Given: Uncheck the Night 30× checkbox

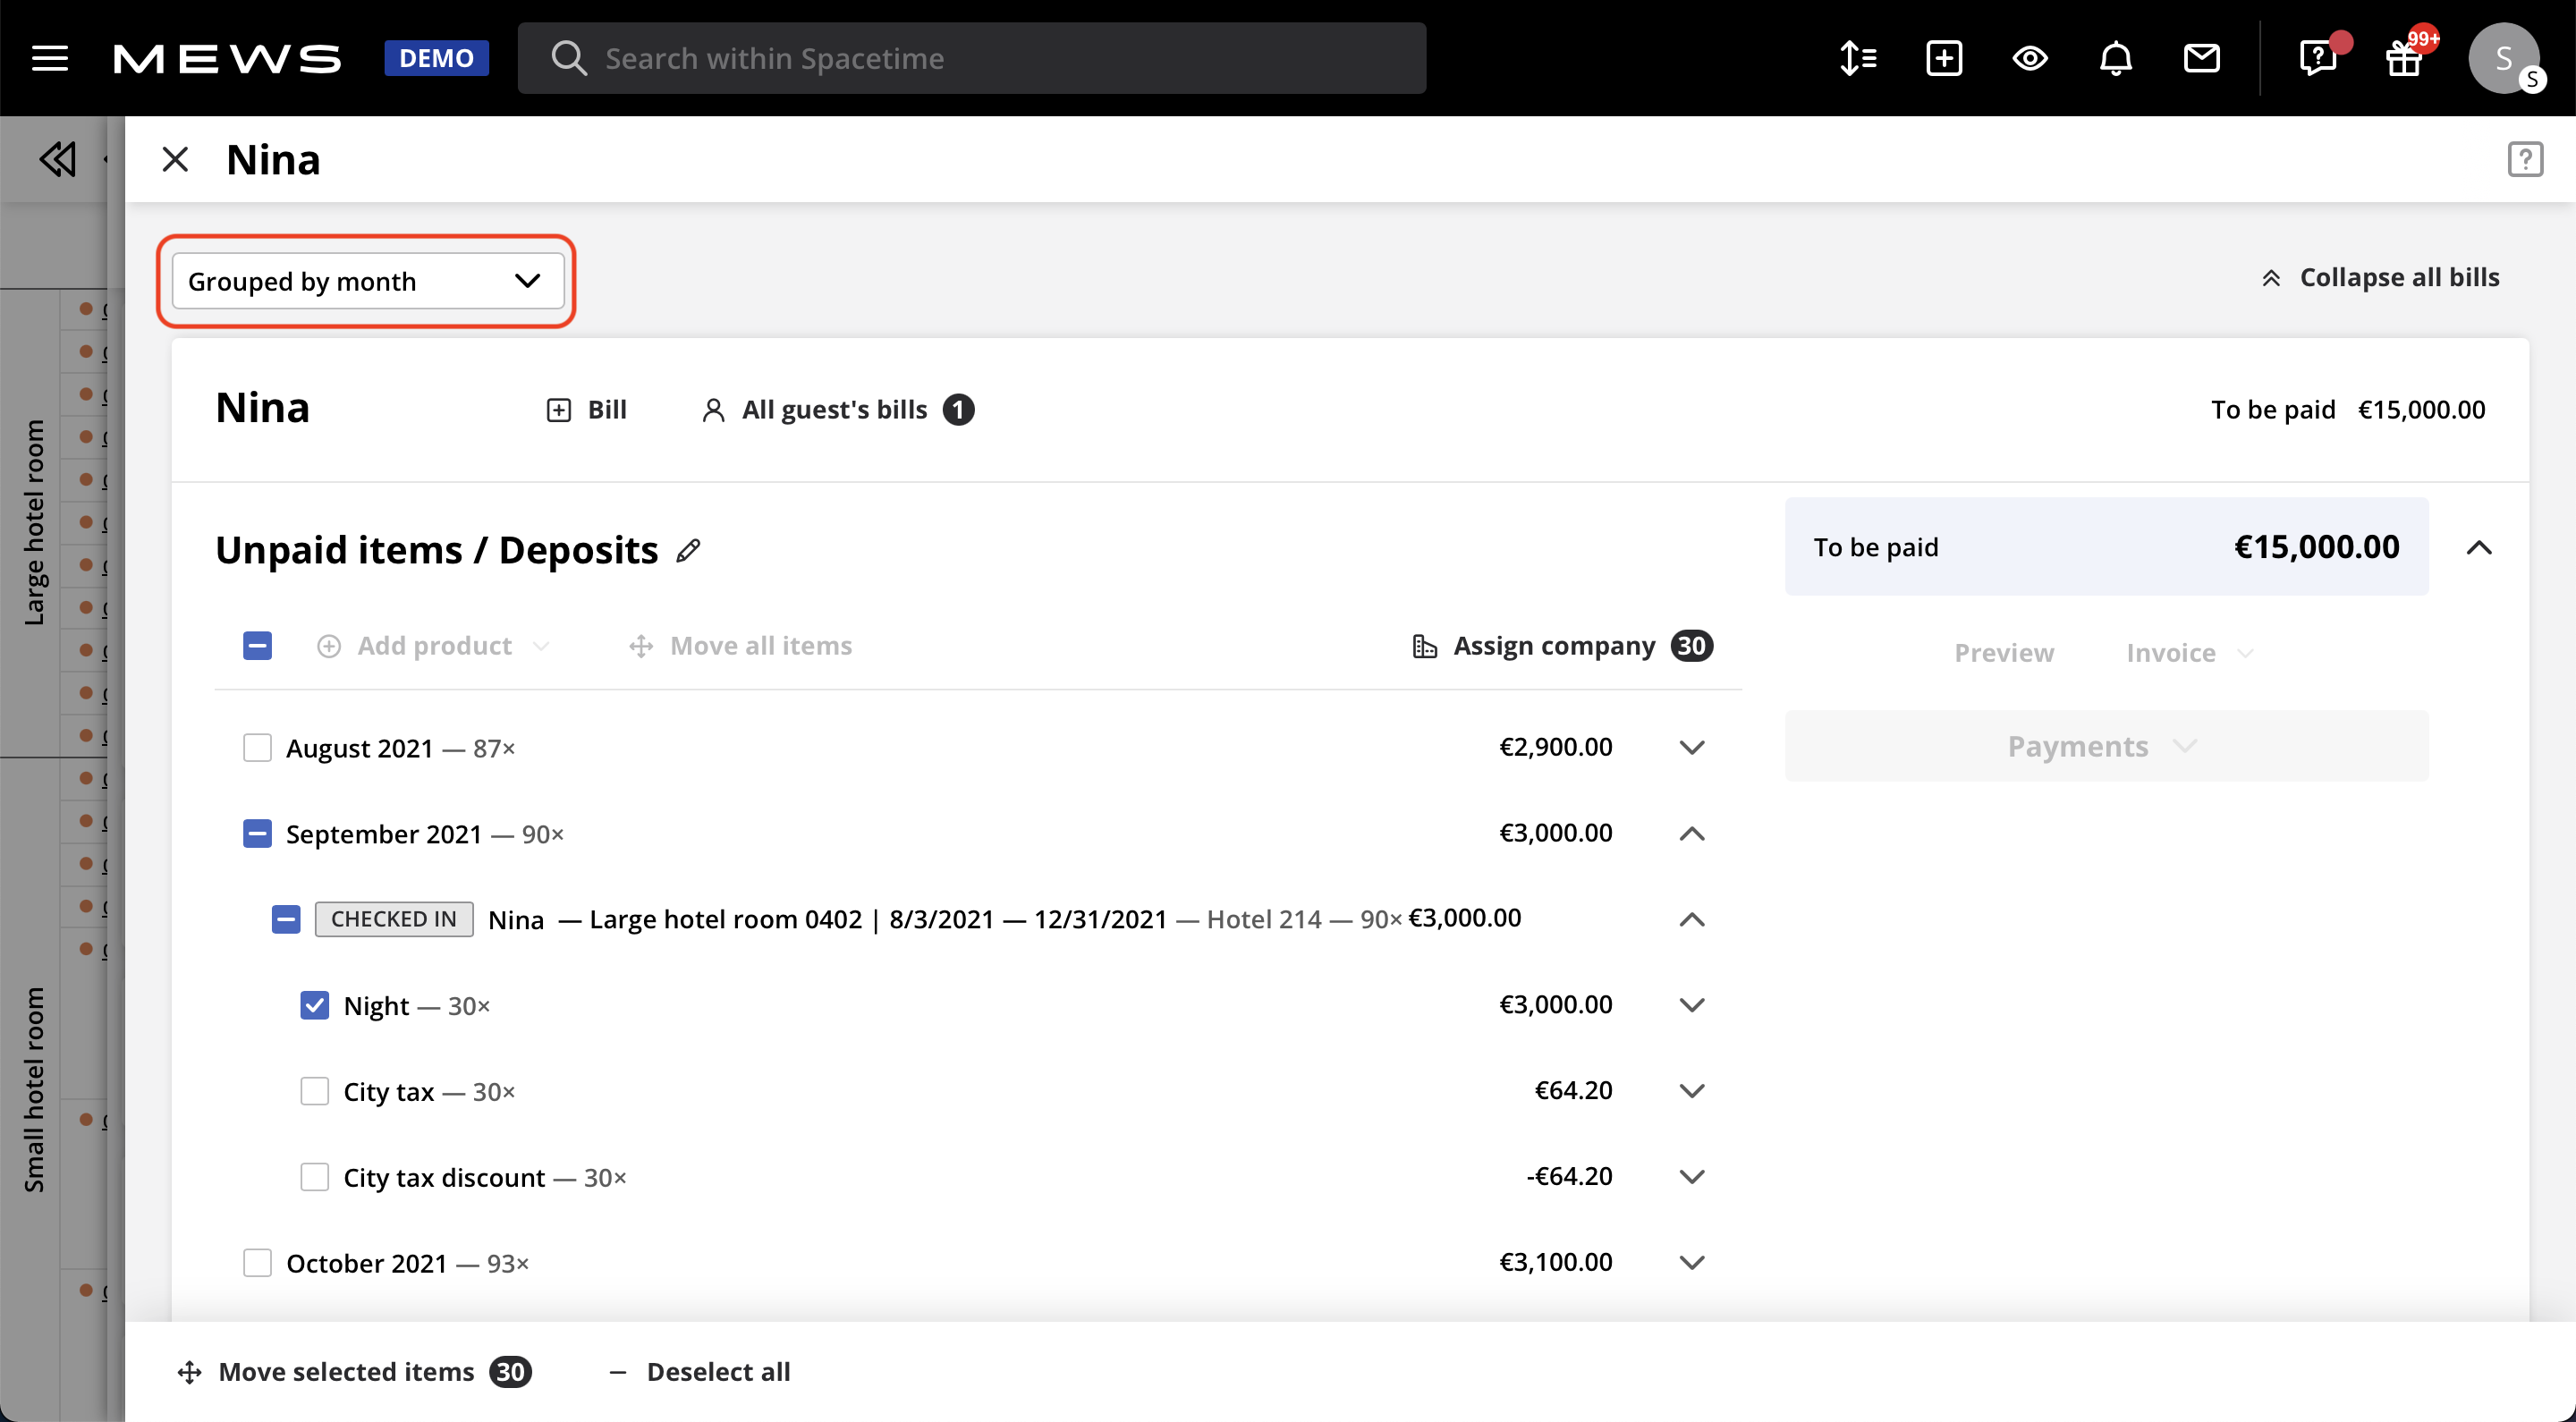Looking at the screenshot, I should click(x=315, y=1005).
